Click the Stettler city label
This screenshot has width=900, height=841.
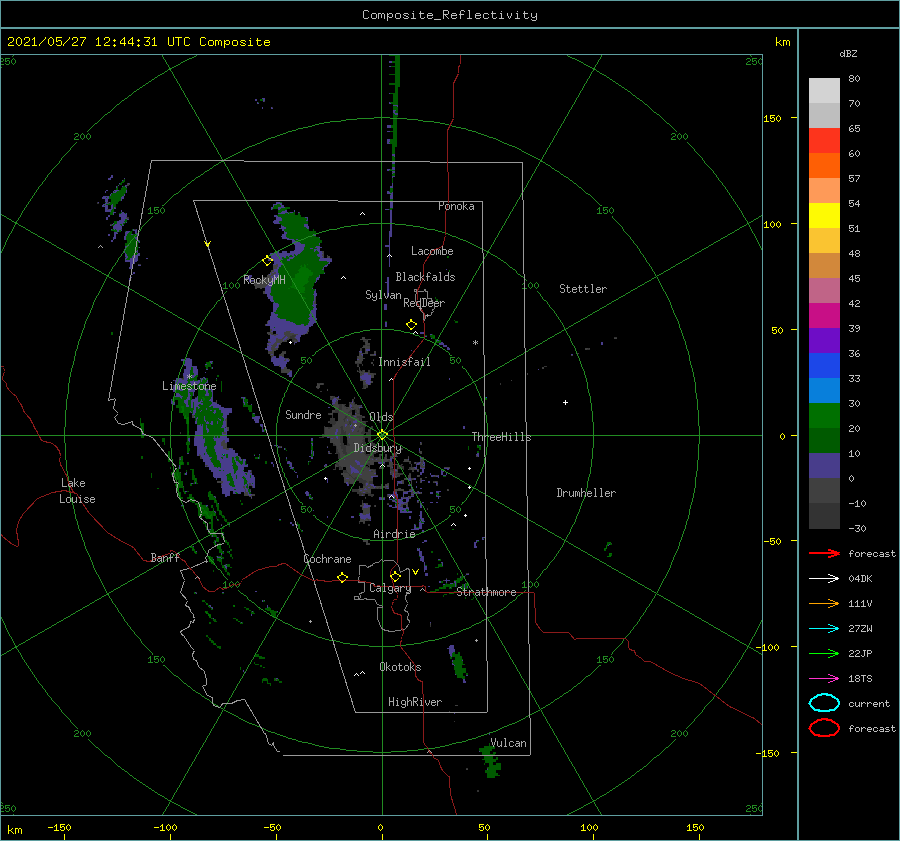click(x=583, y=289)
